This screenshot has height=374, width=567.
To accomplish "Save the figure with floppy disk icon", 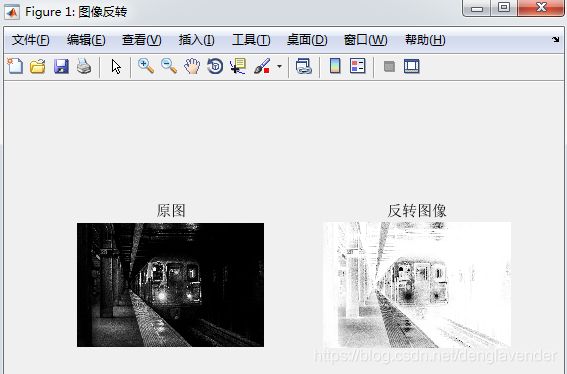I will [61, 67].
